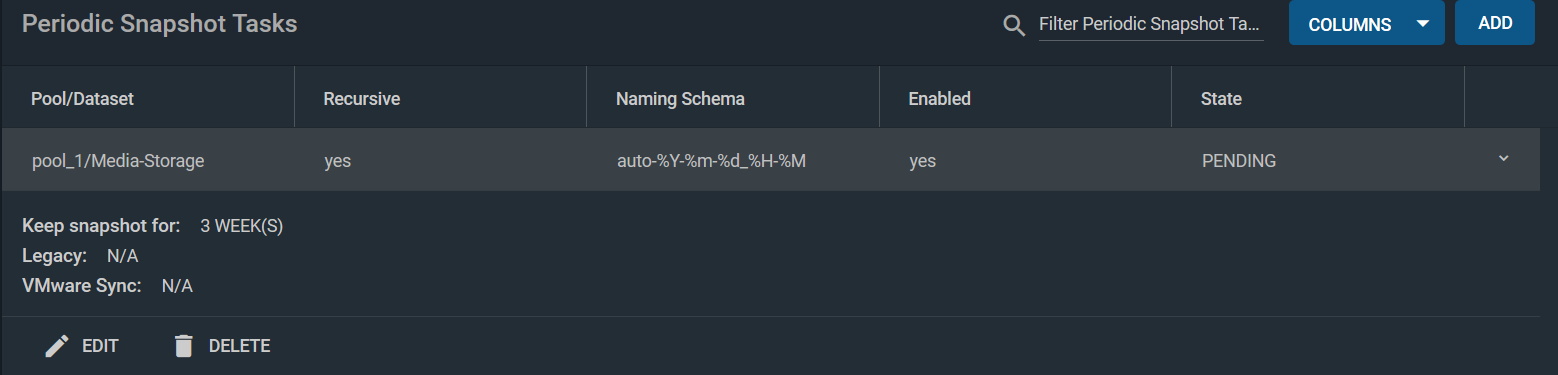This screenshot has width=1558, height=375.
Task: Click the Recursive yes value cell
Action: [338, 160]
